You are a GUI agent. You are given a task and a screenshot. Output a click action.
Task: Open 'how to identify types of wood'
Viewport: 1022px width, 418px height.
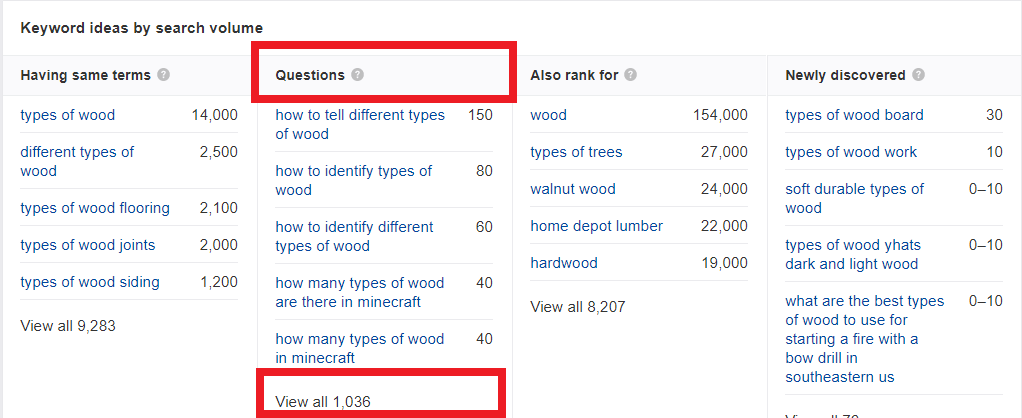click(354, 181)
